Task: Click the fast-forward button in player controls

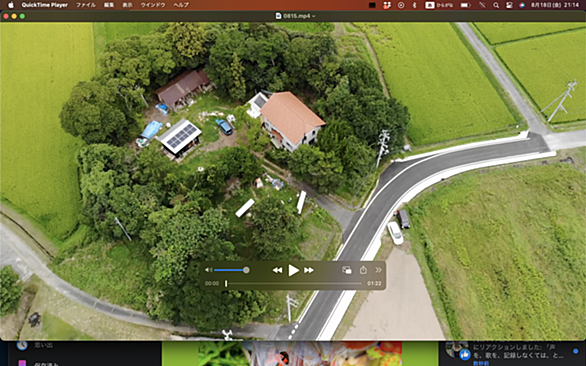Action: [x=309, y=270]
